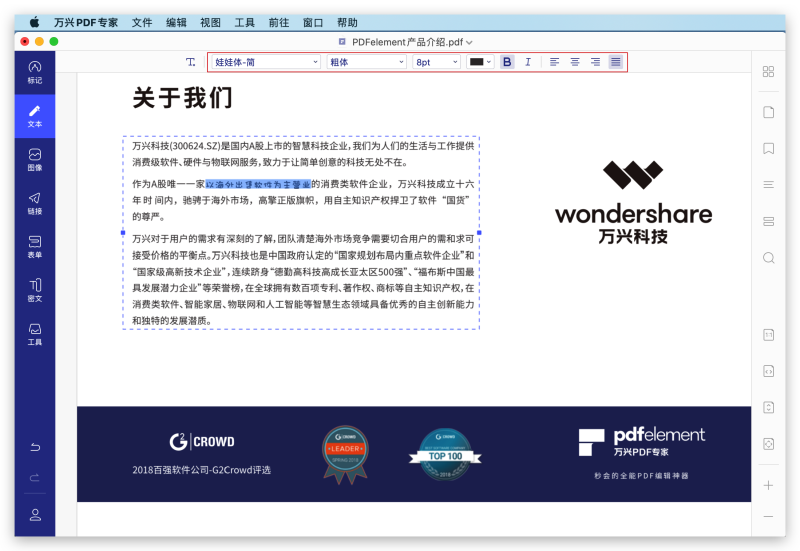
Task: Click the redo arrow in sidebar
Action: point(35,478)
